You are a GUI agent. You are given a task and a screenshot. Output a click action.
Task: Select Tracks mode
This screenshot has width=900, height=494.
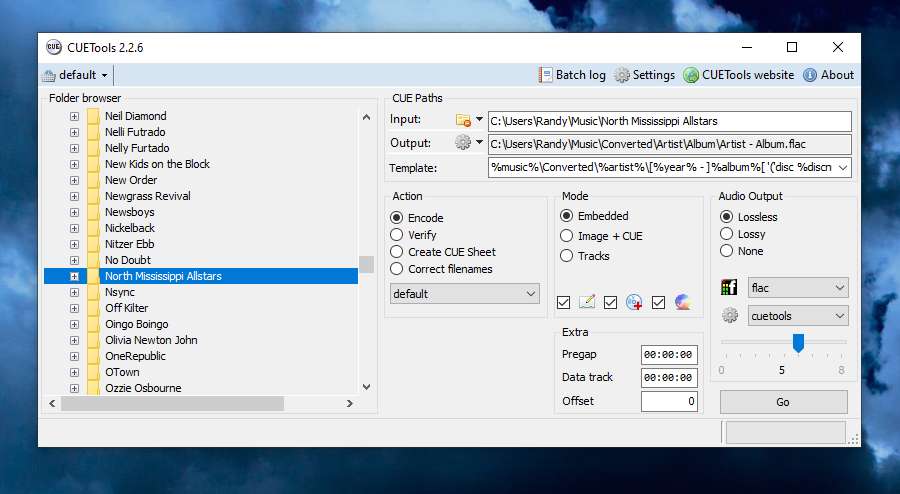pos(566,256)
